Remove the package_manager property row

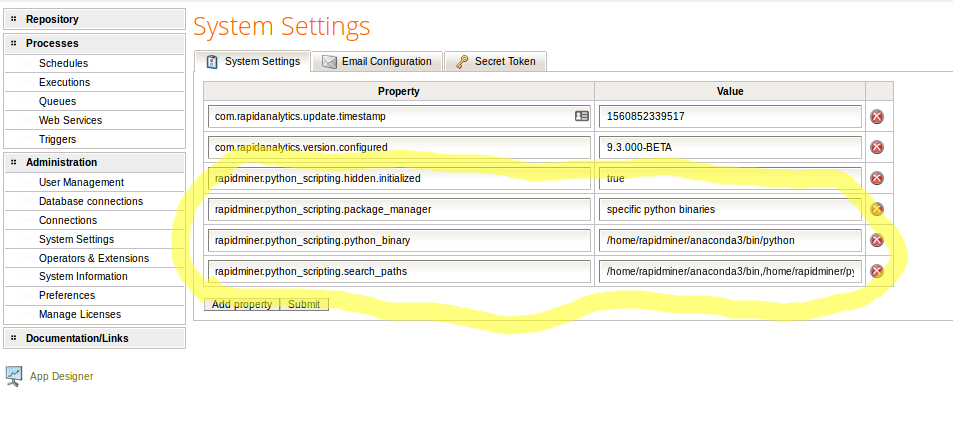[877, 209]
